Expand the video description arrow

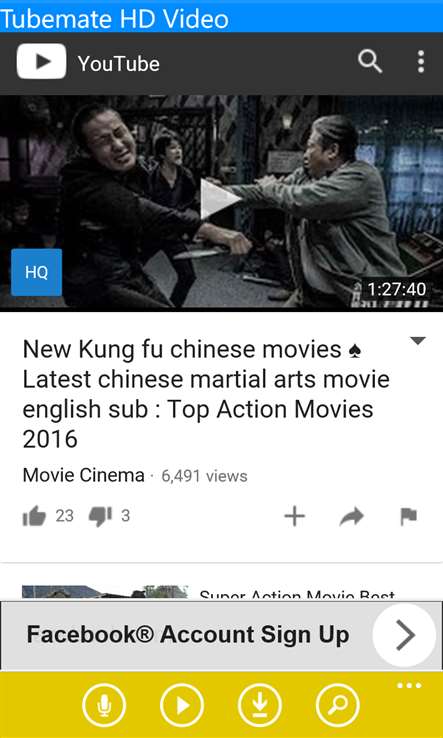click(418, 341)
